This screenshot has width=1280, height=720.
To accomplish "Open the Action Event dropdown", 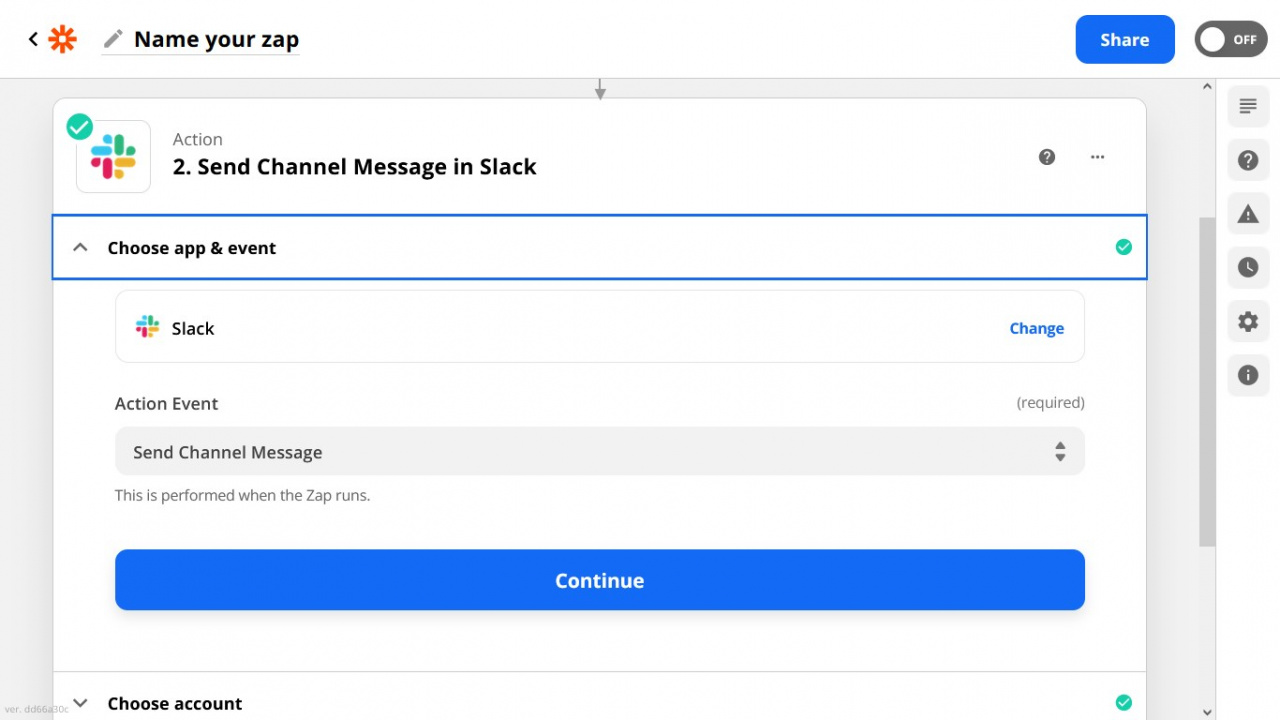I will coord(599,452).
